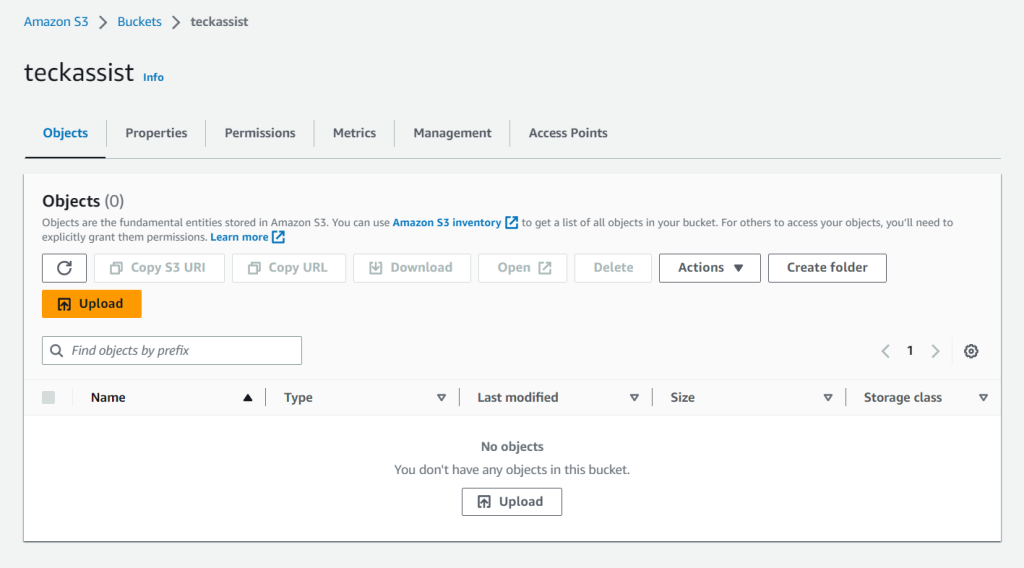Expand the Actions dropdown menu

709,268
